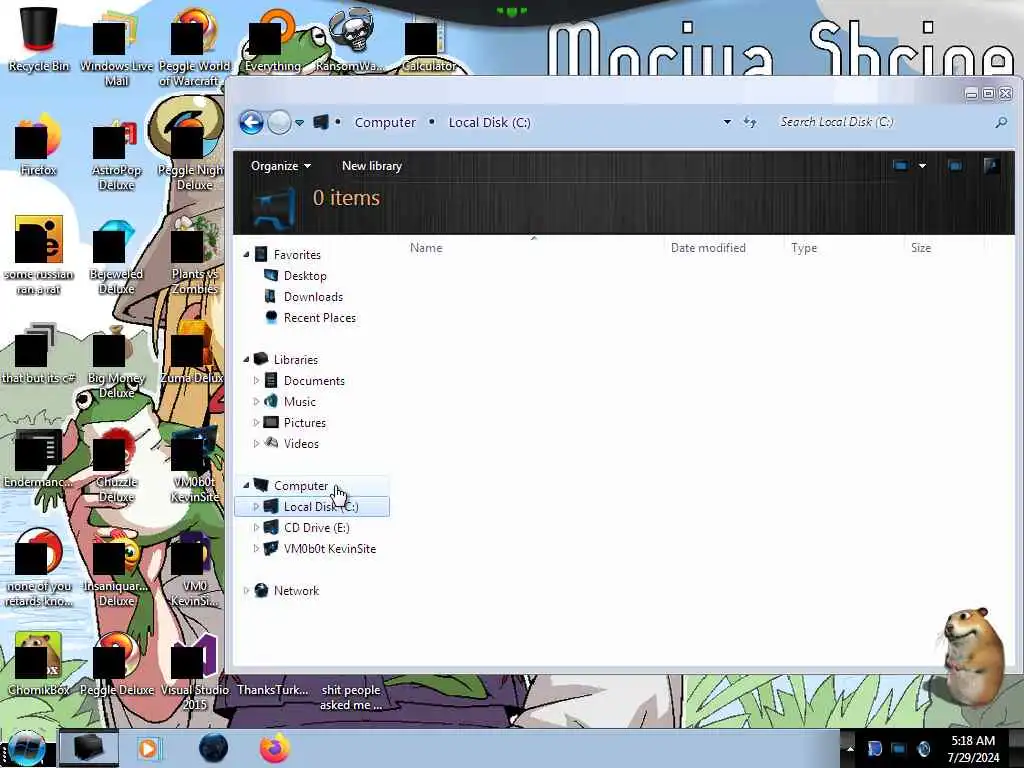This screenshot has height=768, width=1024.
Task: Click the search magnifier icon
Action: (1000, 122)
